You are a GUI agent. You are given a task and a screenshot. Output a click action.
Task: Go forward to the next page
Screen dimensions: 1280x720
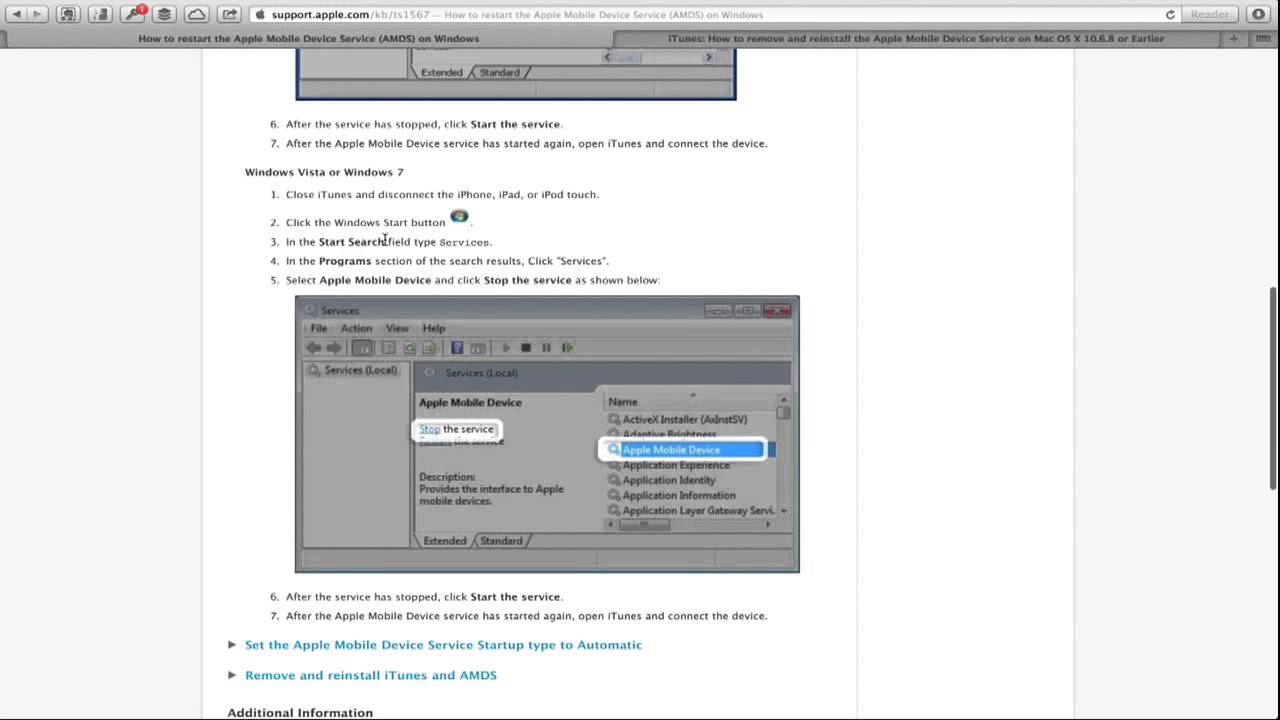[38, 14]
